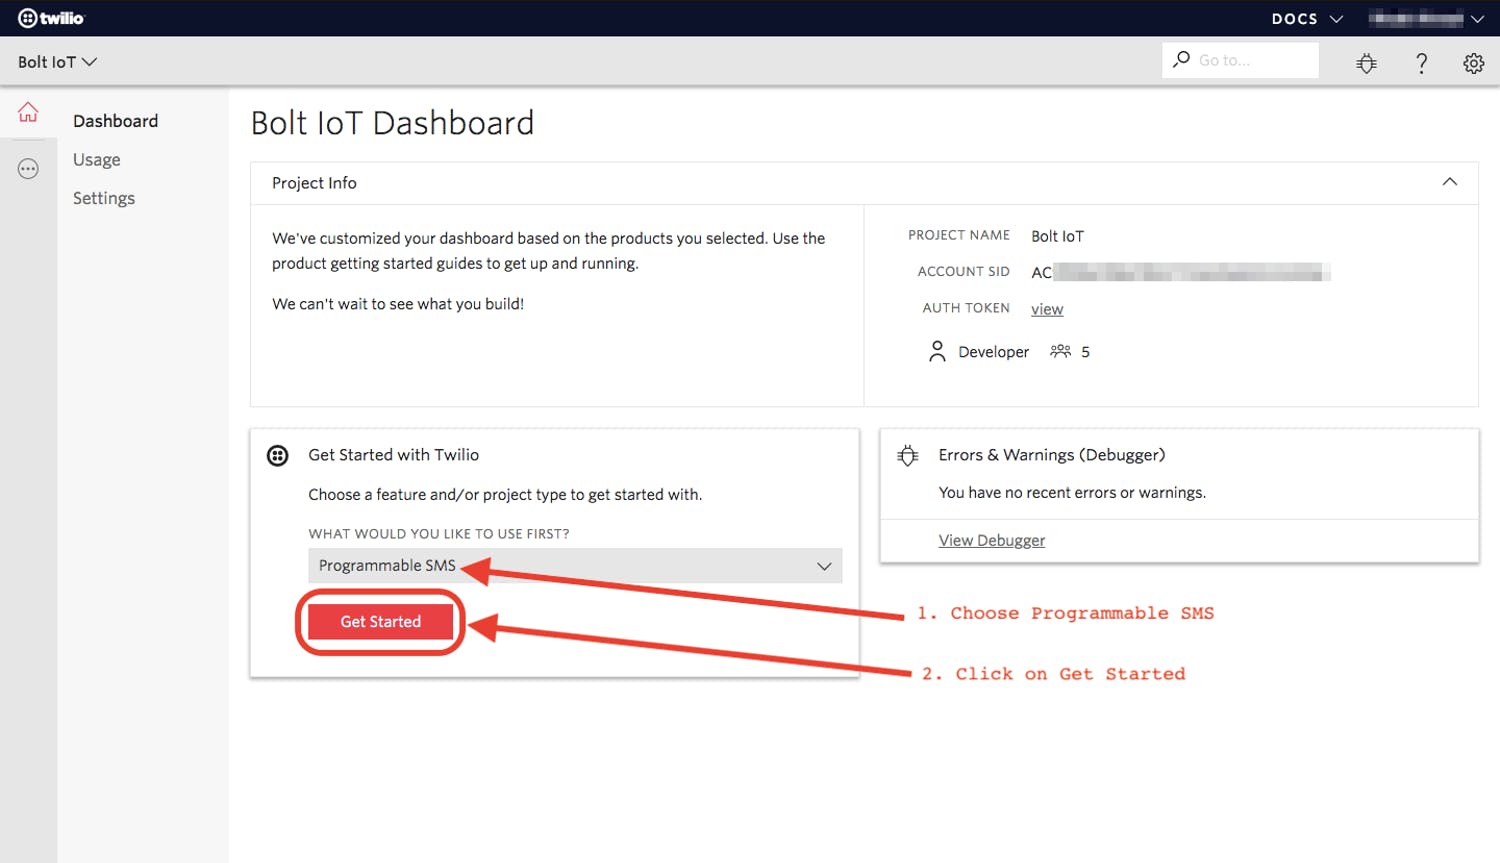Click the Developer person icon

(937, 351)
